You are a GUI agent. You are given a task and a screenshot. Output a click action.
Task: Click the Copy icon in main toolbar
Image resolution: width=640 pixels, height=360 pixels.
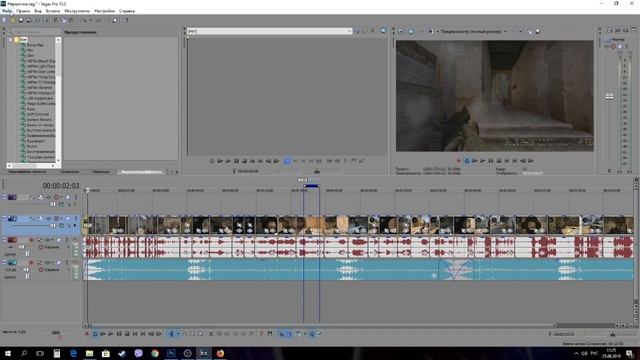pos(64,20)
